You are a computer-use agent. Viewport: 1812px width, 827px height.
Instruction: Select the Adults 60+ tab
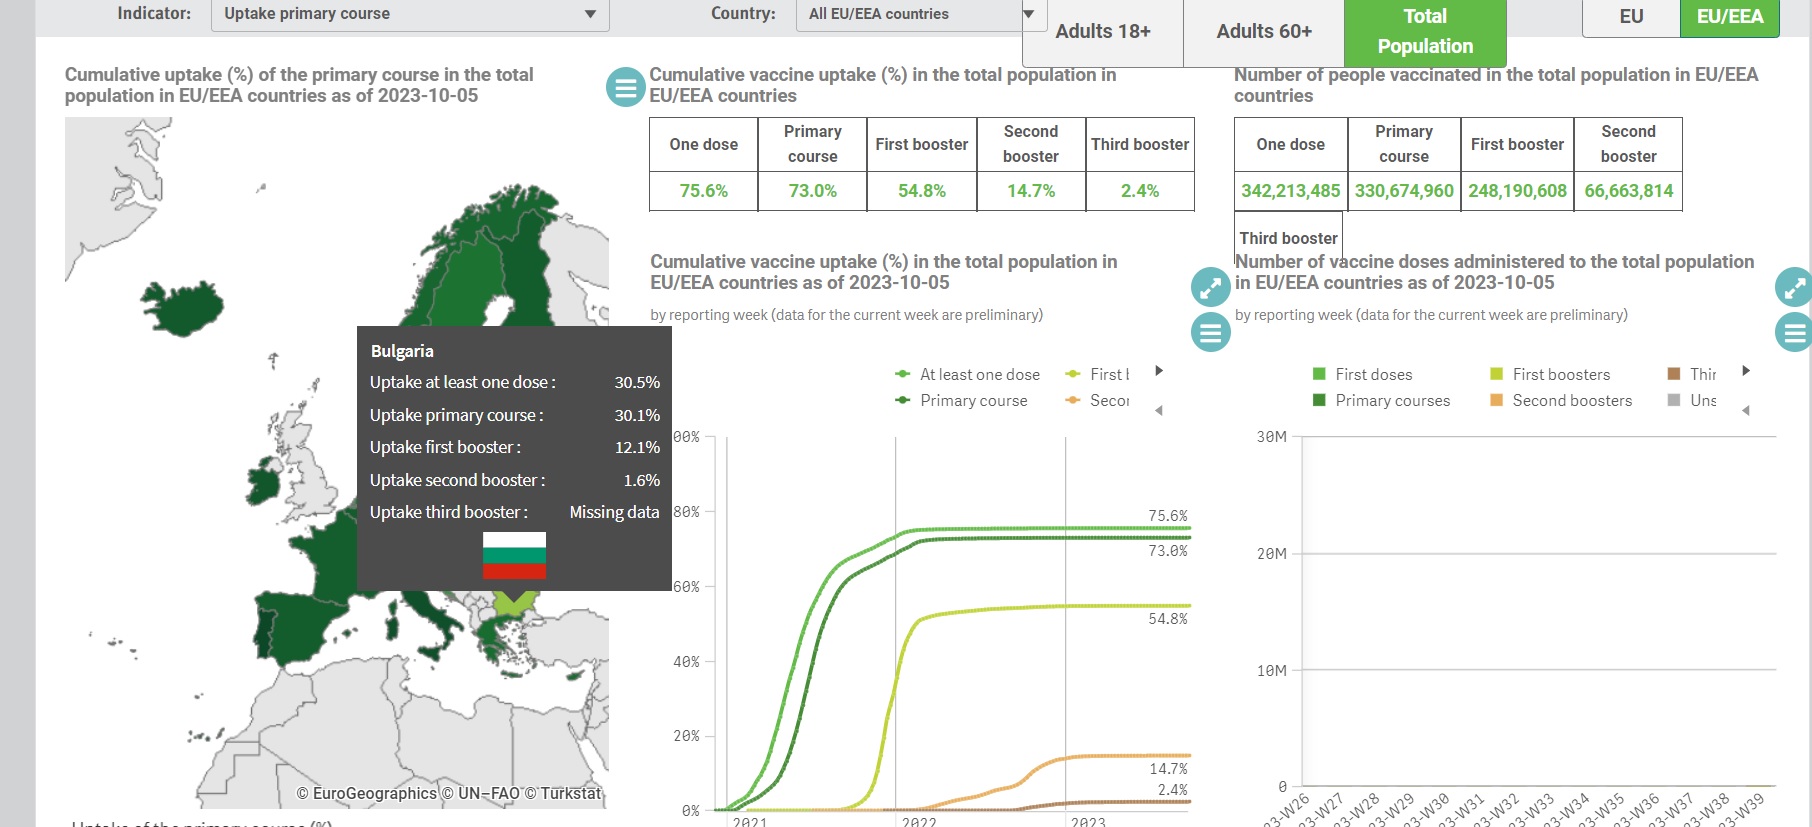coord(1264,32)
